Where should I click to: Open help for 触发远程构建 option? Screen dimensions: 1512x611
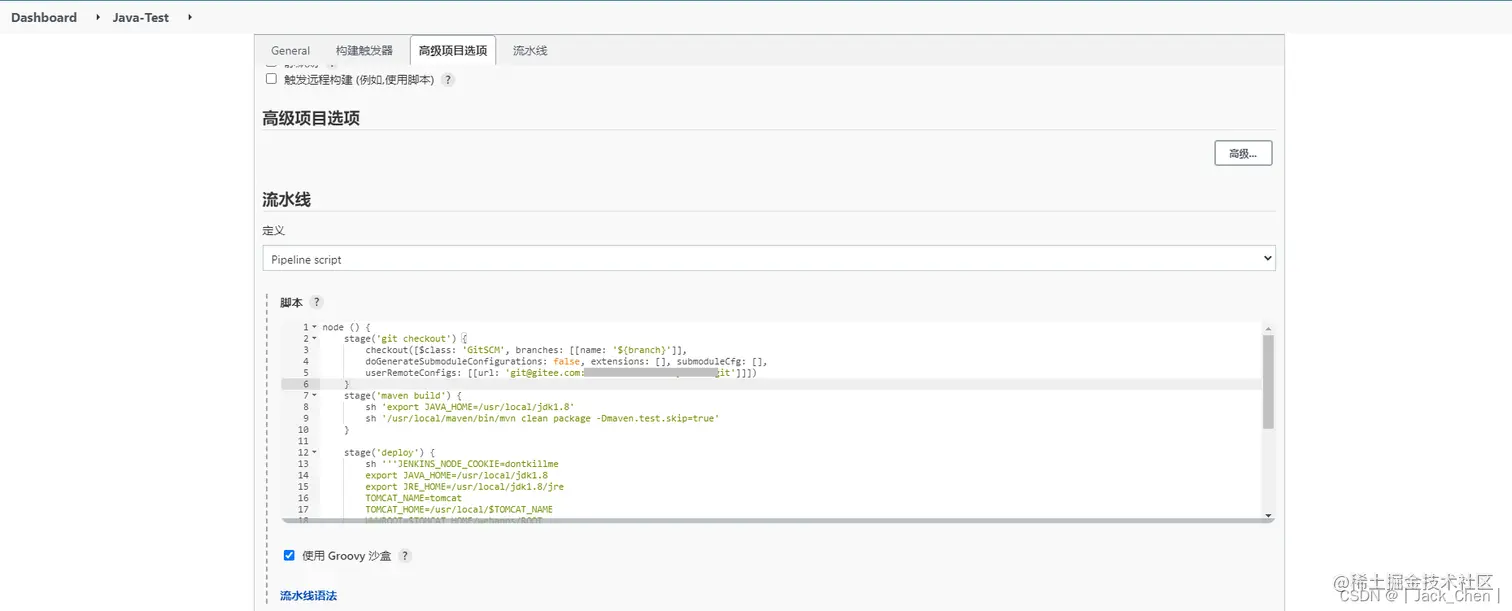pos(448,79)
